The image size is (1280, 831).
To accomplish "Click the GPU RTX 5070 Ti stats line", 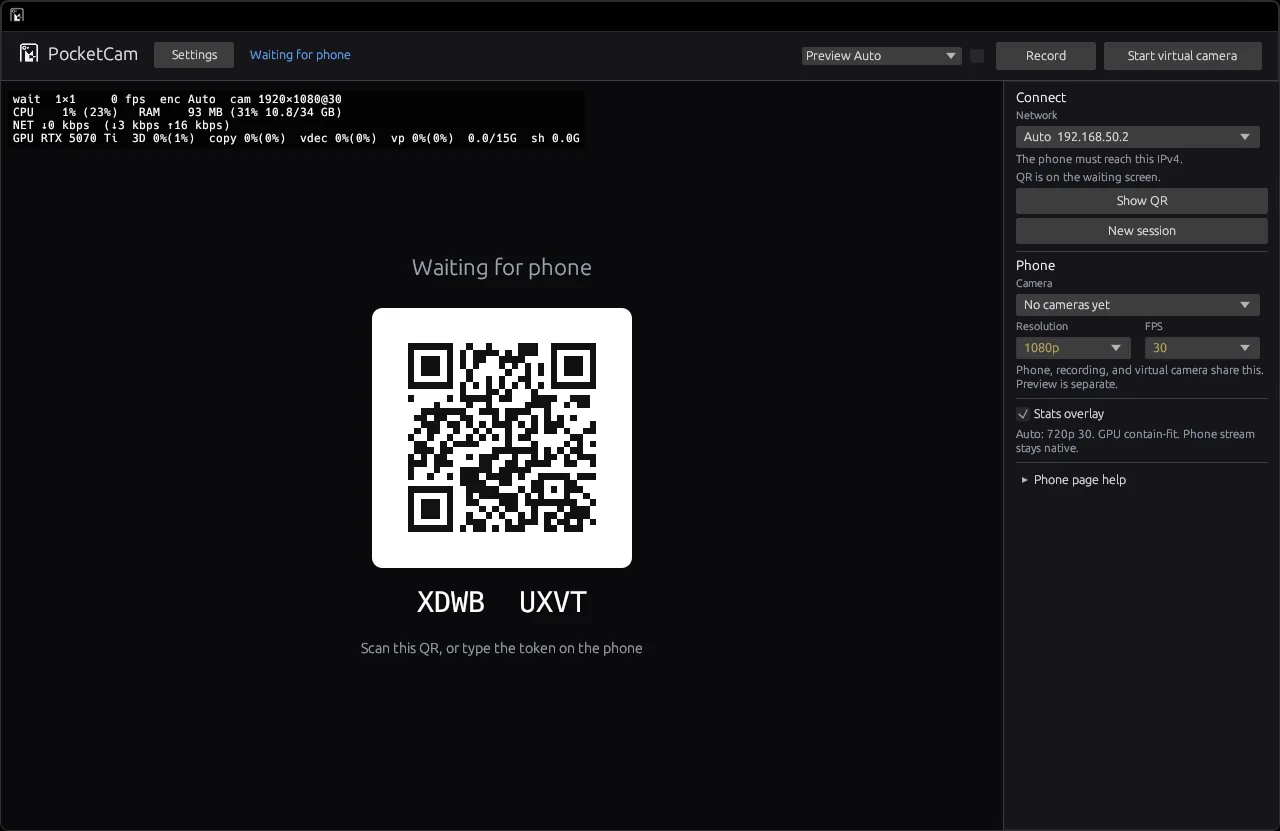I will [296, 138].
